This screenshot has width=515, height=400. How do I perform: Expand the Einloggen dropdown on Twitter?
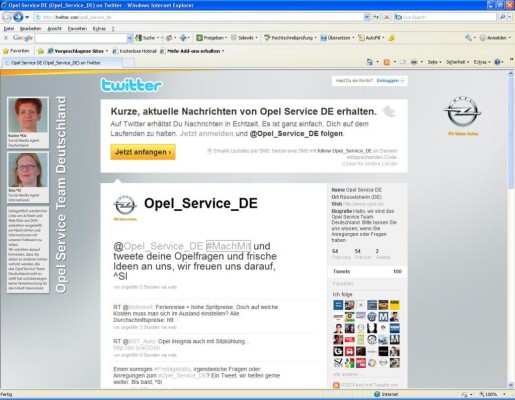pos(402,81)
